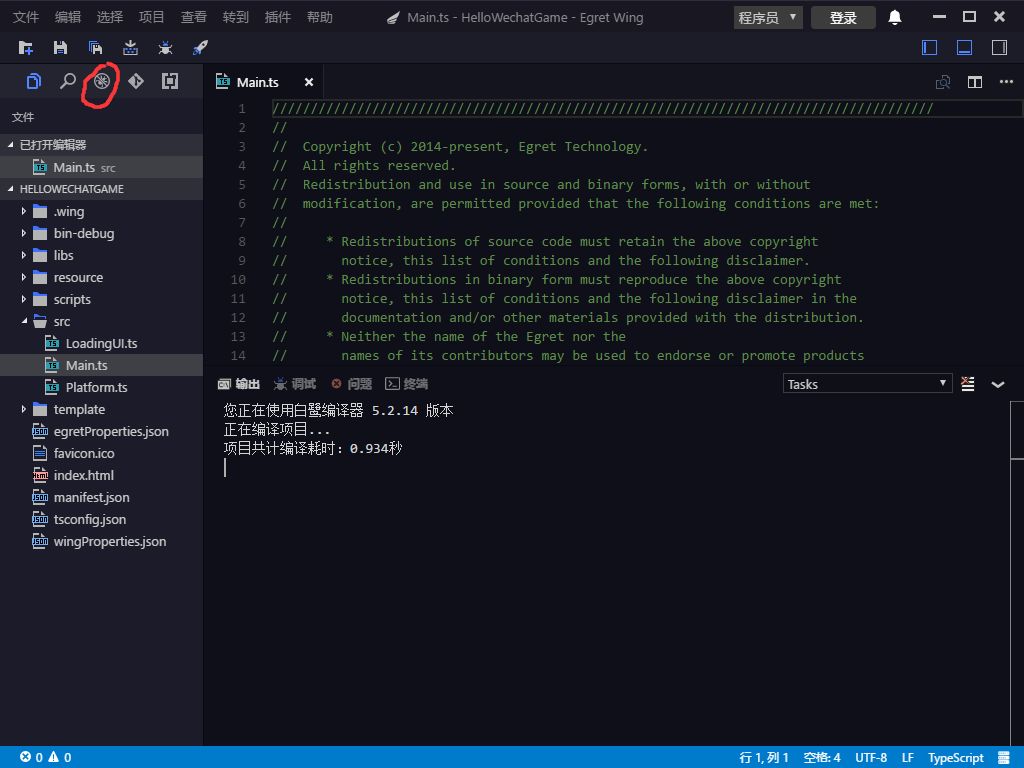Click the 行 1, 列 1 cursor position

[x=764, y=757]
